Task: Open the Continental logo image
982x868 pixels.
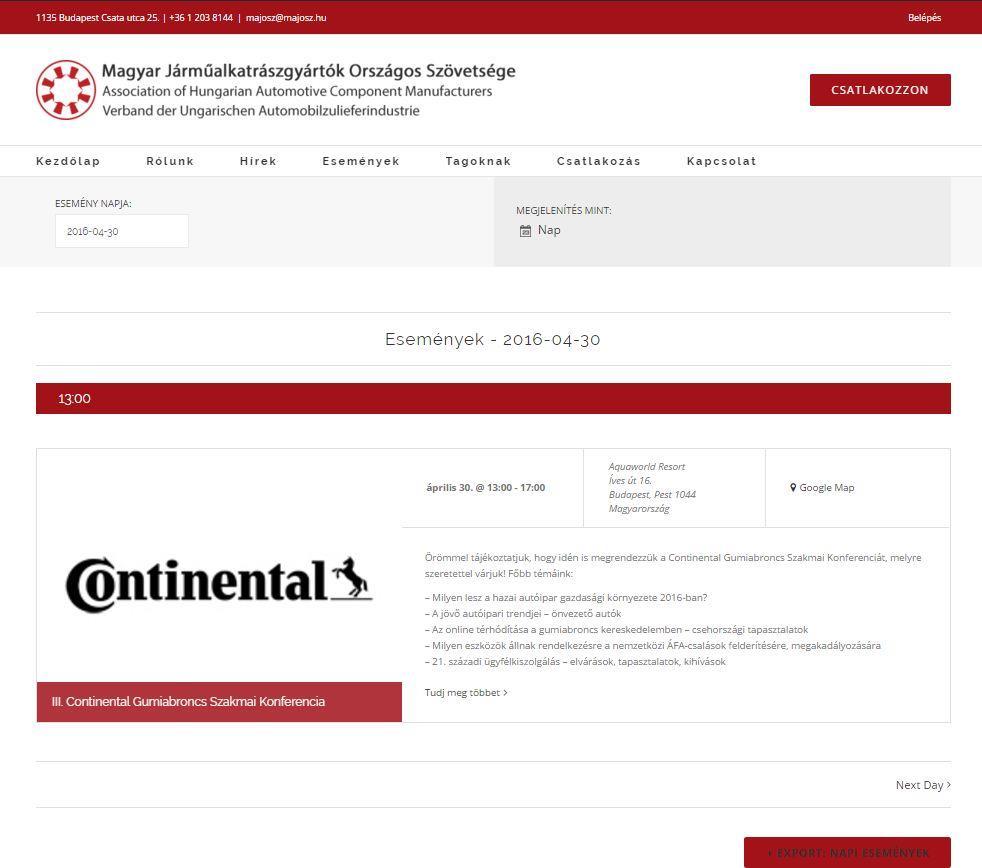Action: pos(219,584)
